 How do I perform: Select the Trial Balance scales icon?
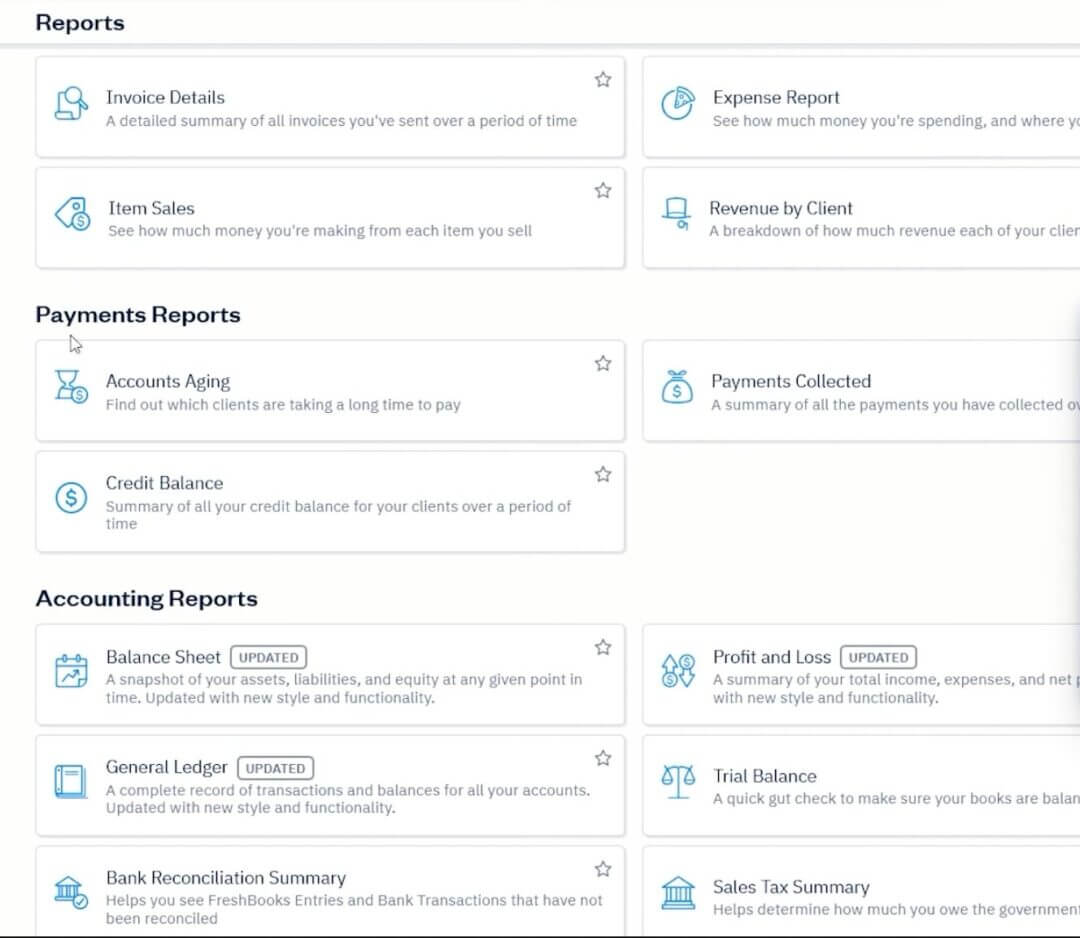[678, 784]
